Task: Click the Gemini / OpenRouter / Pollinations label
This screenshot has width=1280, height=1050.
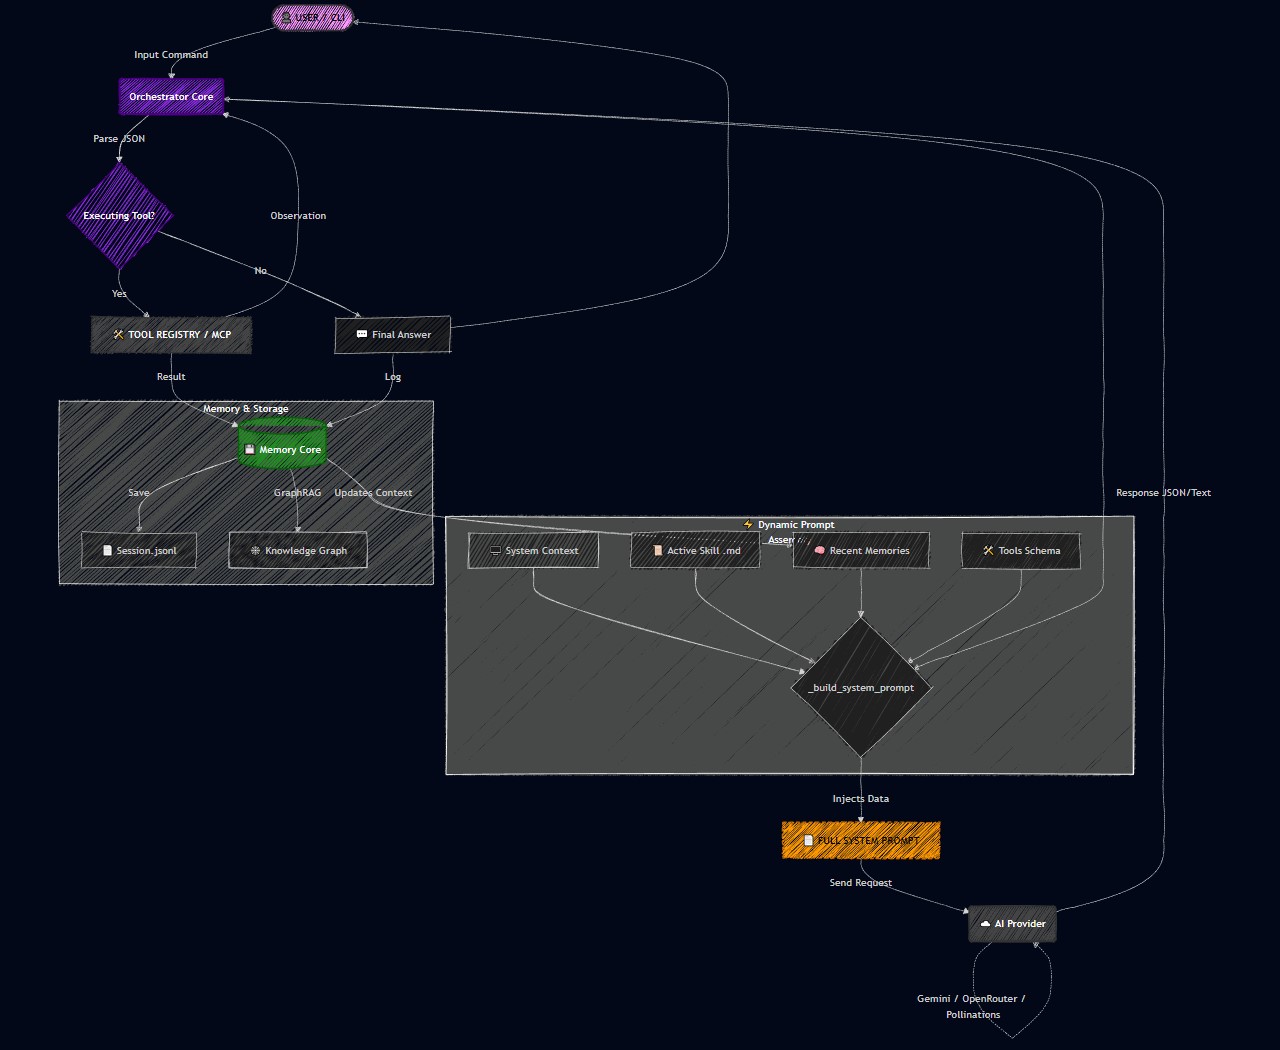Action: [x=972, y=1007]
